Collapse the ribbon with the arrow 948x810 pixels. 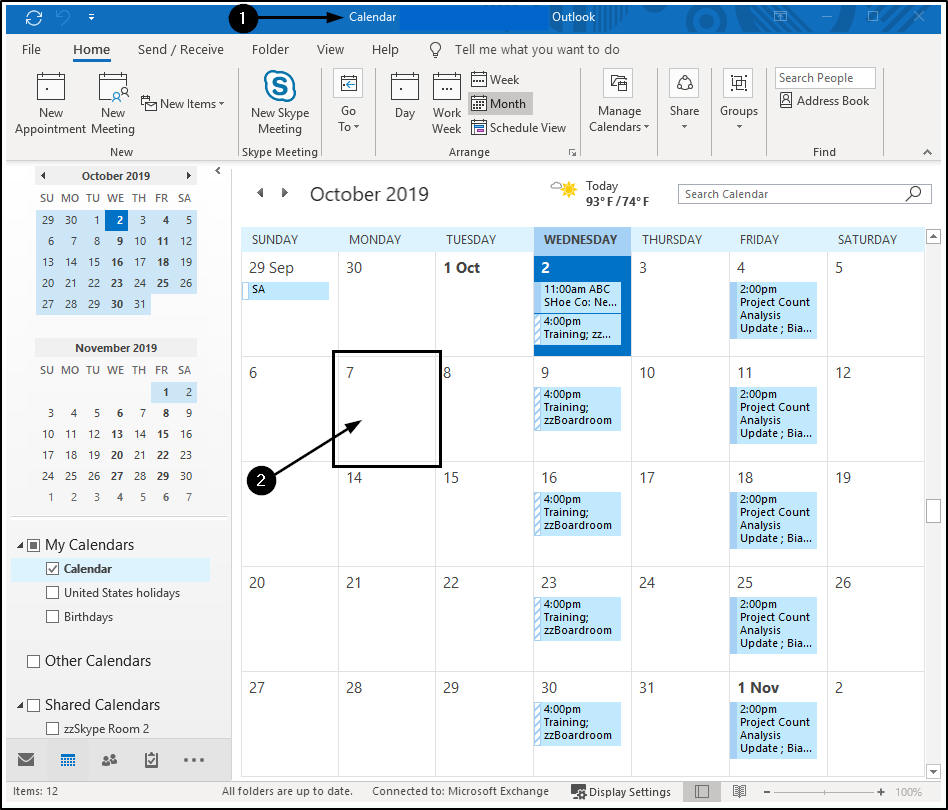tap(927, 152)
